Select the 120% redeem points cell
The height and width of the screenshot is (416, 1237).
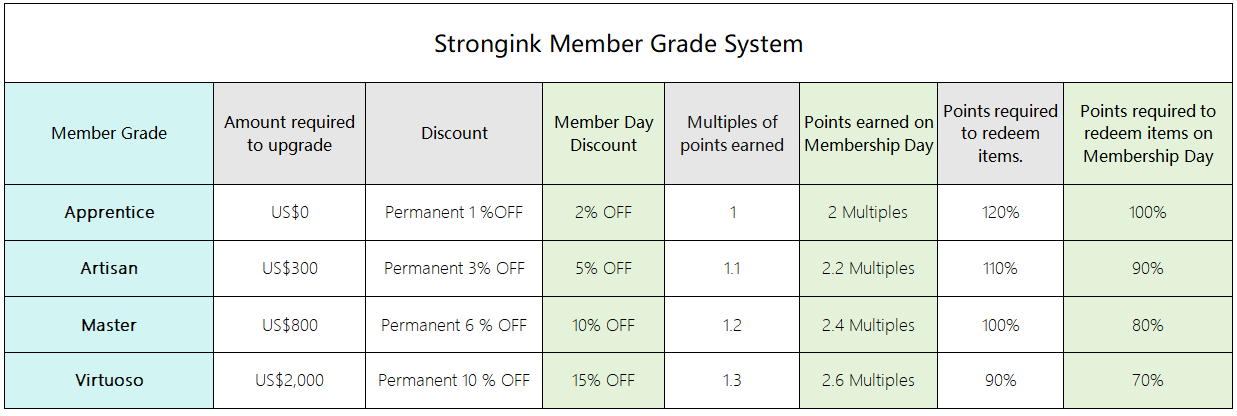[1000, 212]
